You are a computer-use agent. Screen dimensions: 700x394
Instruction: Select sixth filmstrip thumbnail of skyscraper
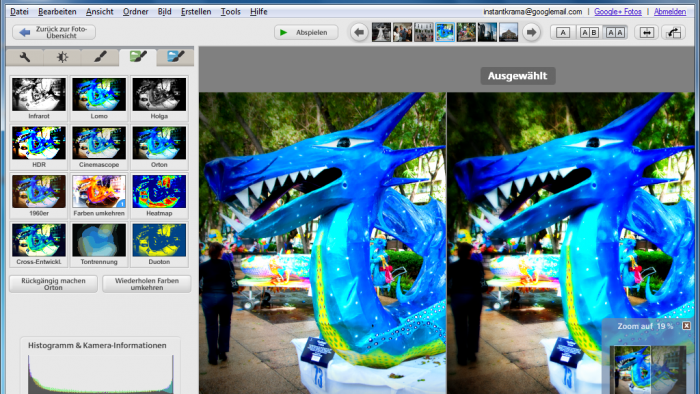coord(487,33)
